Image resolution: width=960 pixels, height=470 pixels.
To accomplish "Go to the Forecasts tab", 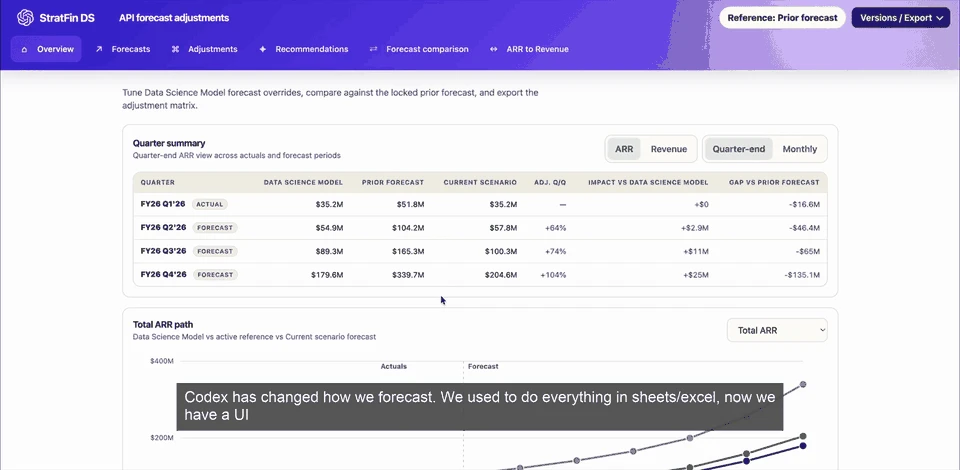I will coord(122,49).
